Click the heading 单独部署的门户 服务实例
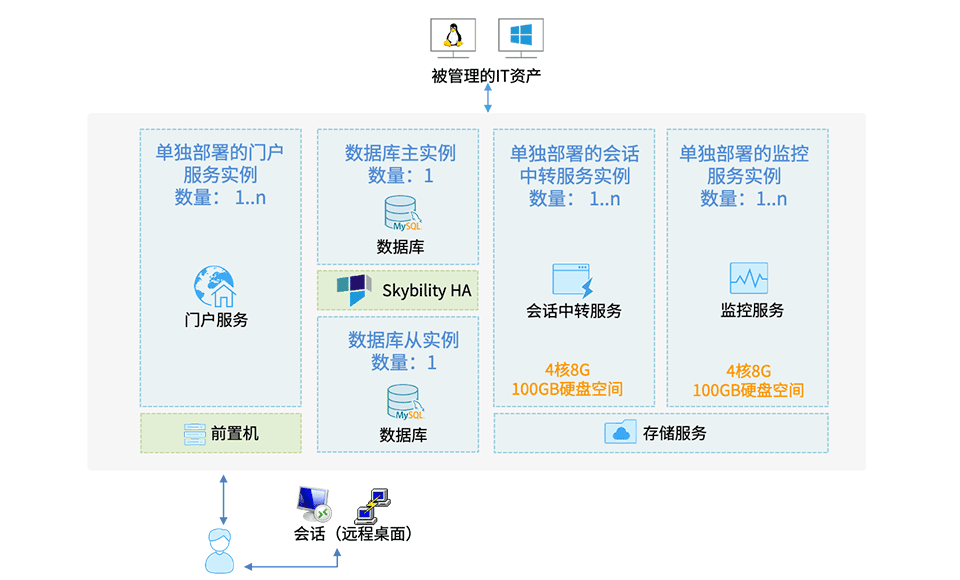The image size is (960, 580). click(x=220, y=164)
